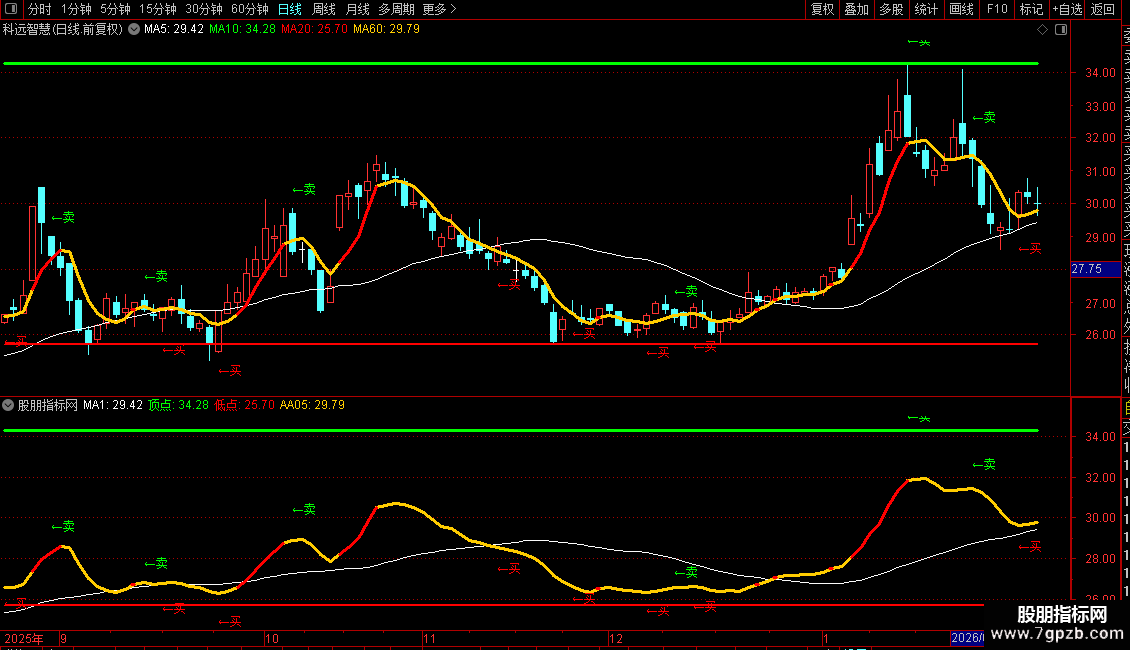Click the 27.75 price marker on axis
The height and width of the screenshot is (650, 1130).
(x=1095, y=270)
